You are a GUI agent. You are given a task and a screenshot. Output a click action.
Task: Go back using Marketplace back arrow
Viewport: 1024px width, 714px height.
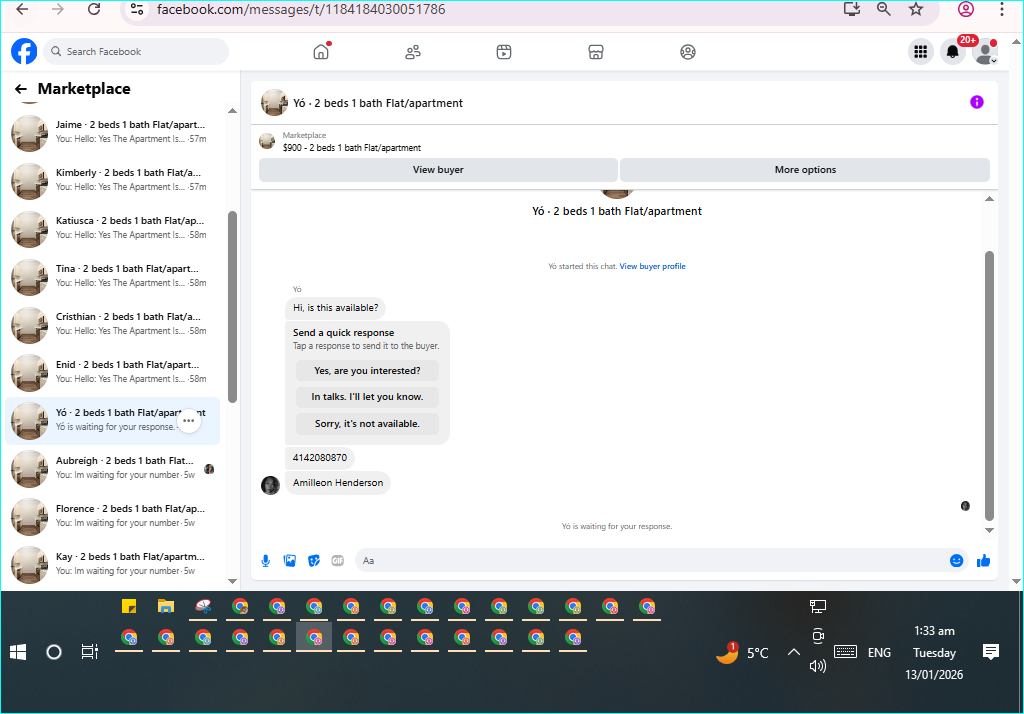click(21, 89)
